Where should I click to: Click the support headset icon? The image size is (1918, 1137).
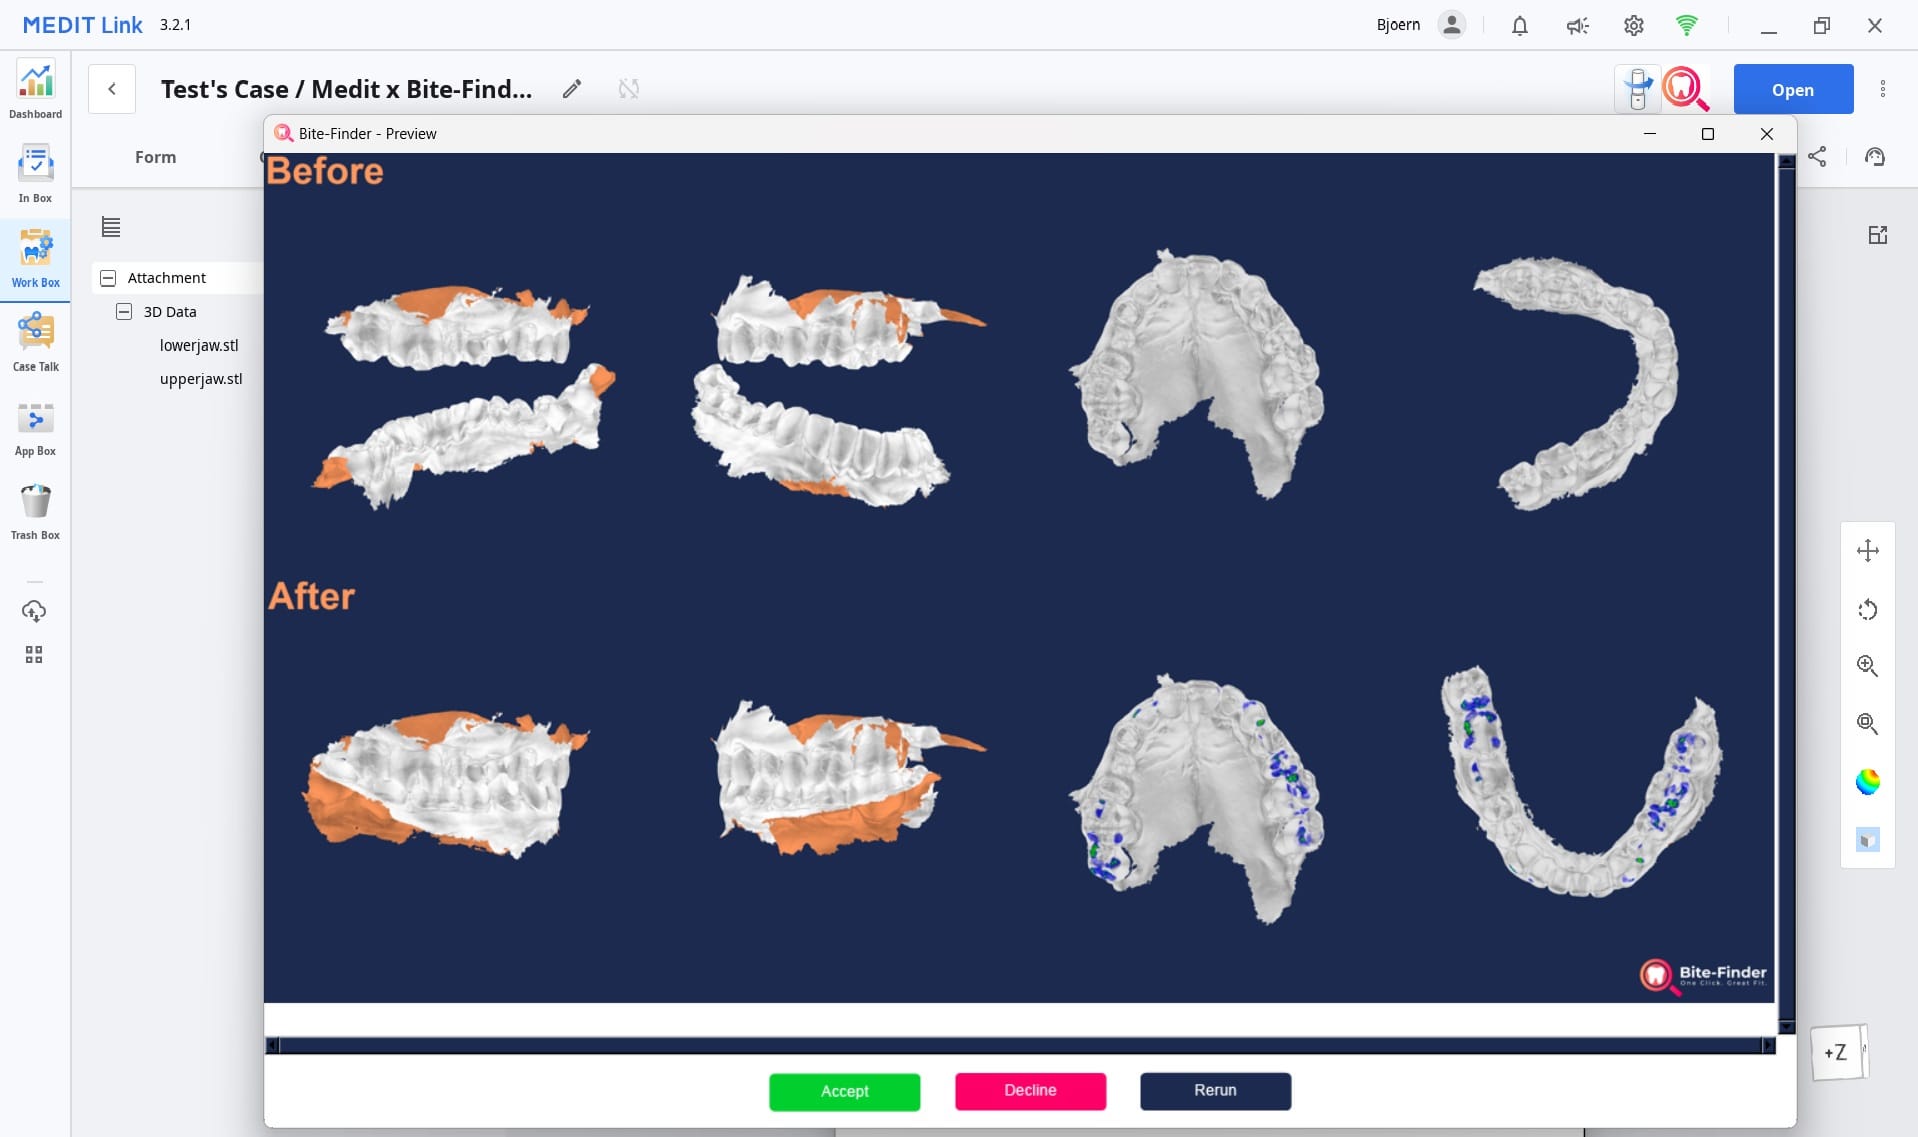point(1875,157)
